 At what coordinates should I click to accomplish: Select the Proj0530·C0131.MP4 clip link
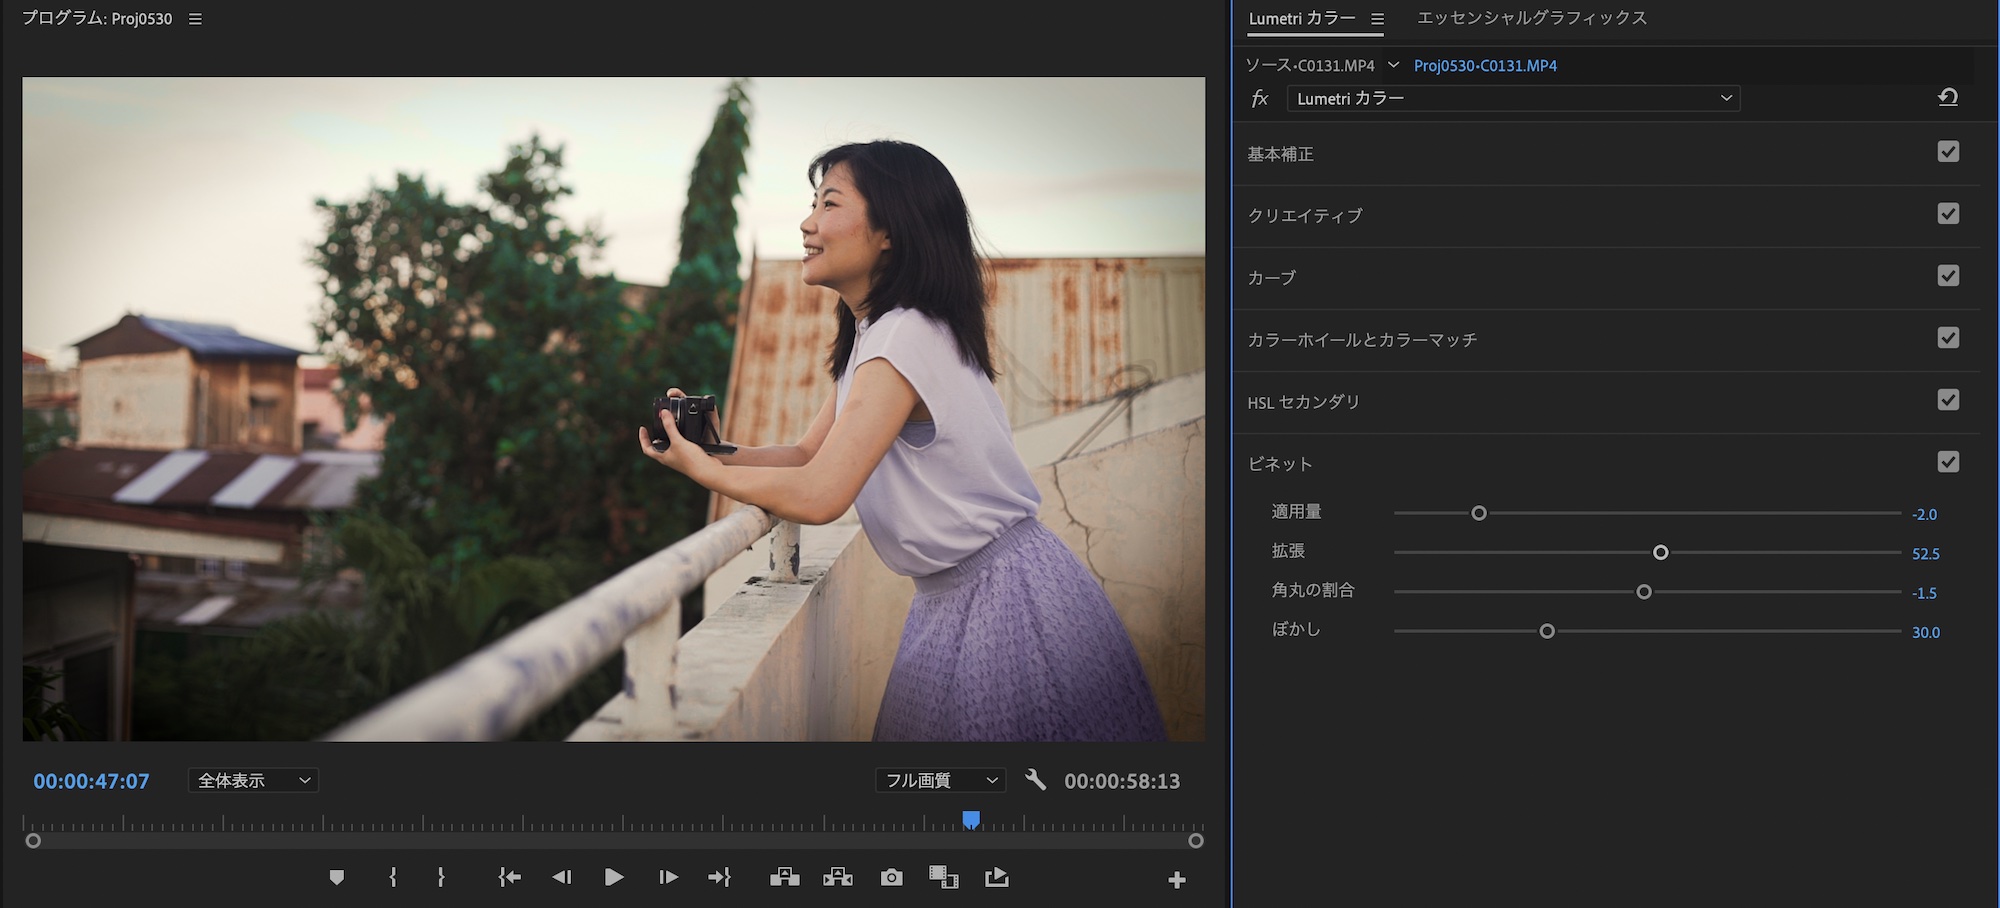tap(1485, 66)
